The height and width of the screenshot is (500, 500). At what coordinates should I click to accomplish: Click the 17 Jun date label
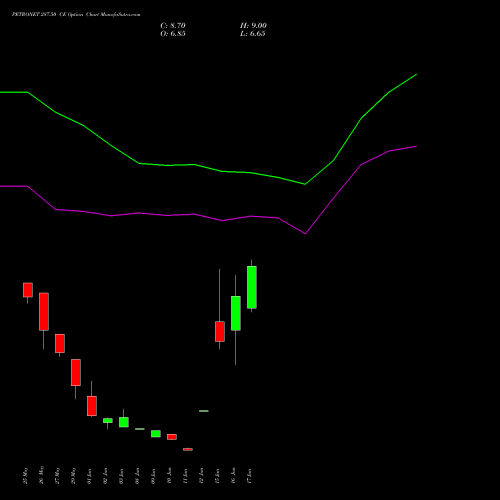[x=250, y=476]
